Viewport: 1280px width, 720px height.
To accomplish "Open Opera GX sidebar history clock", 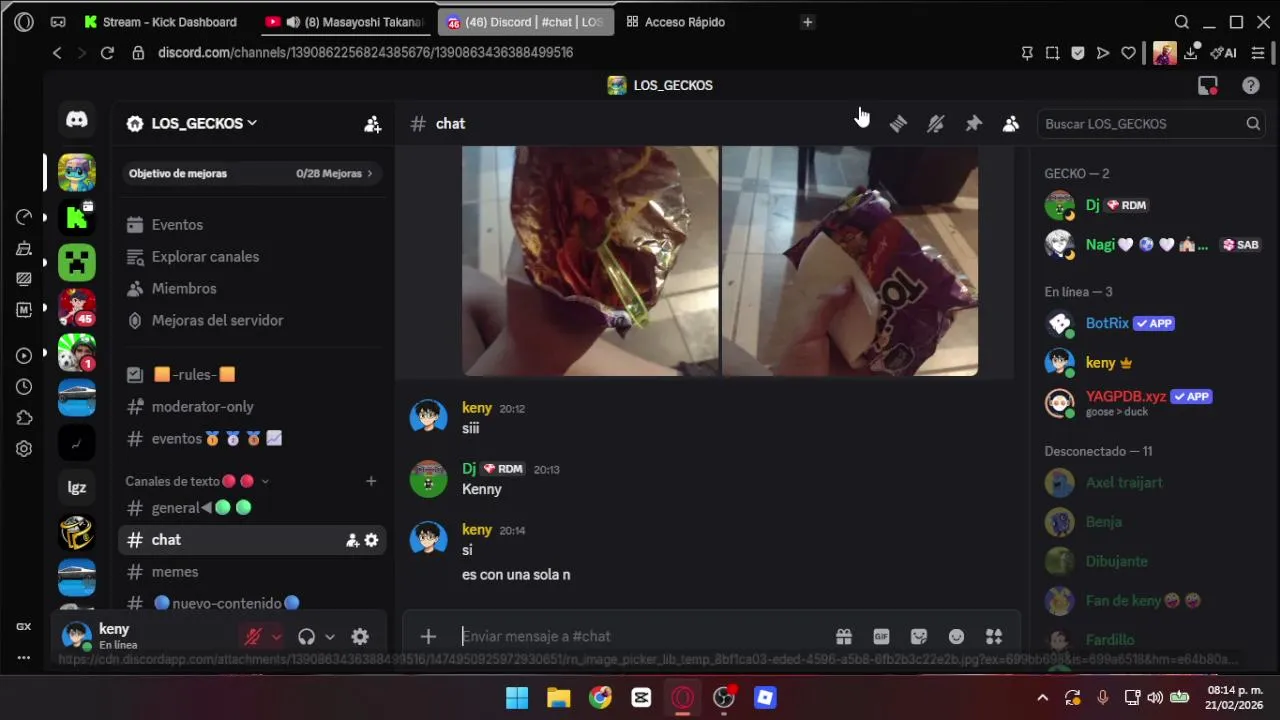I will pos(24,387).
